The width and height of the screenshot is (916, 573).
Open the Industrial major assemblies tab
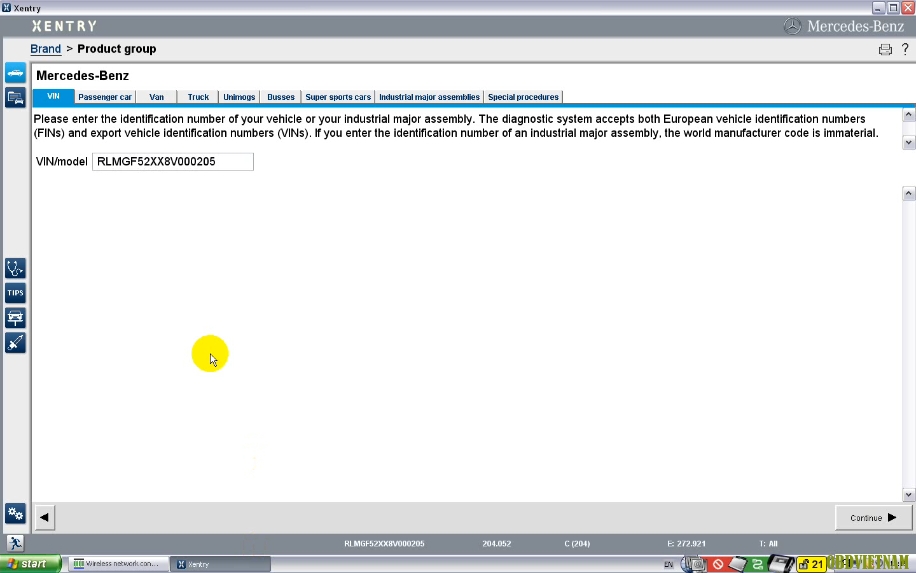coord(429,97)
